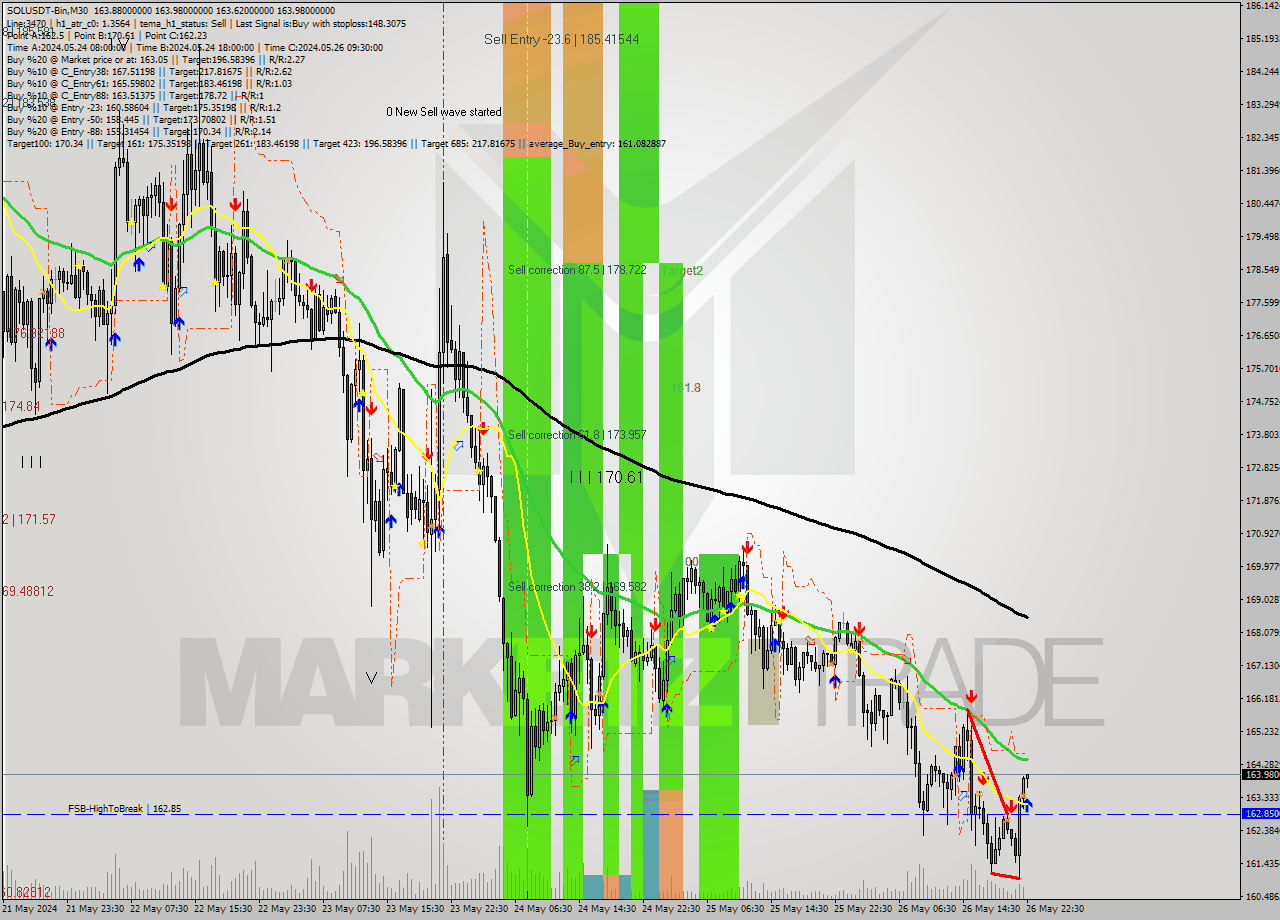Click the 'Sell Entry -23.6 | 185.41544' label
This screenshot has height=920, width=1280.
pyautogui.click(x=561, y=39)
